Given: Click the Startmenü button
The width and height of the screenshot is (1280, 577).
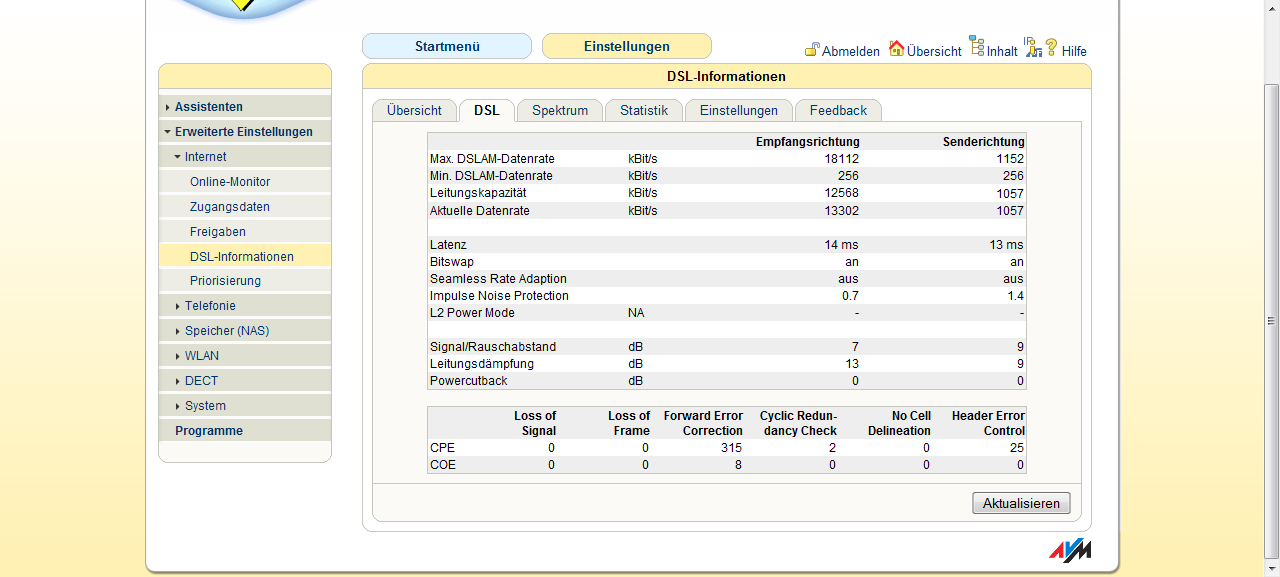Looking at the screenshot, I should [x=447, y=46].
